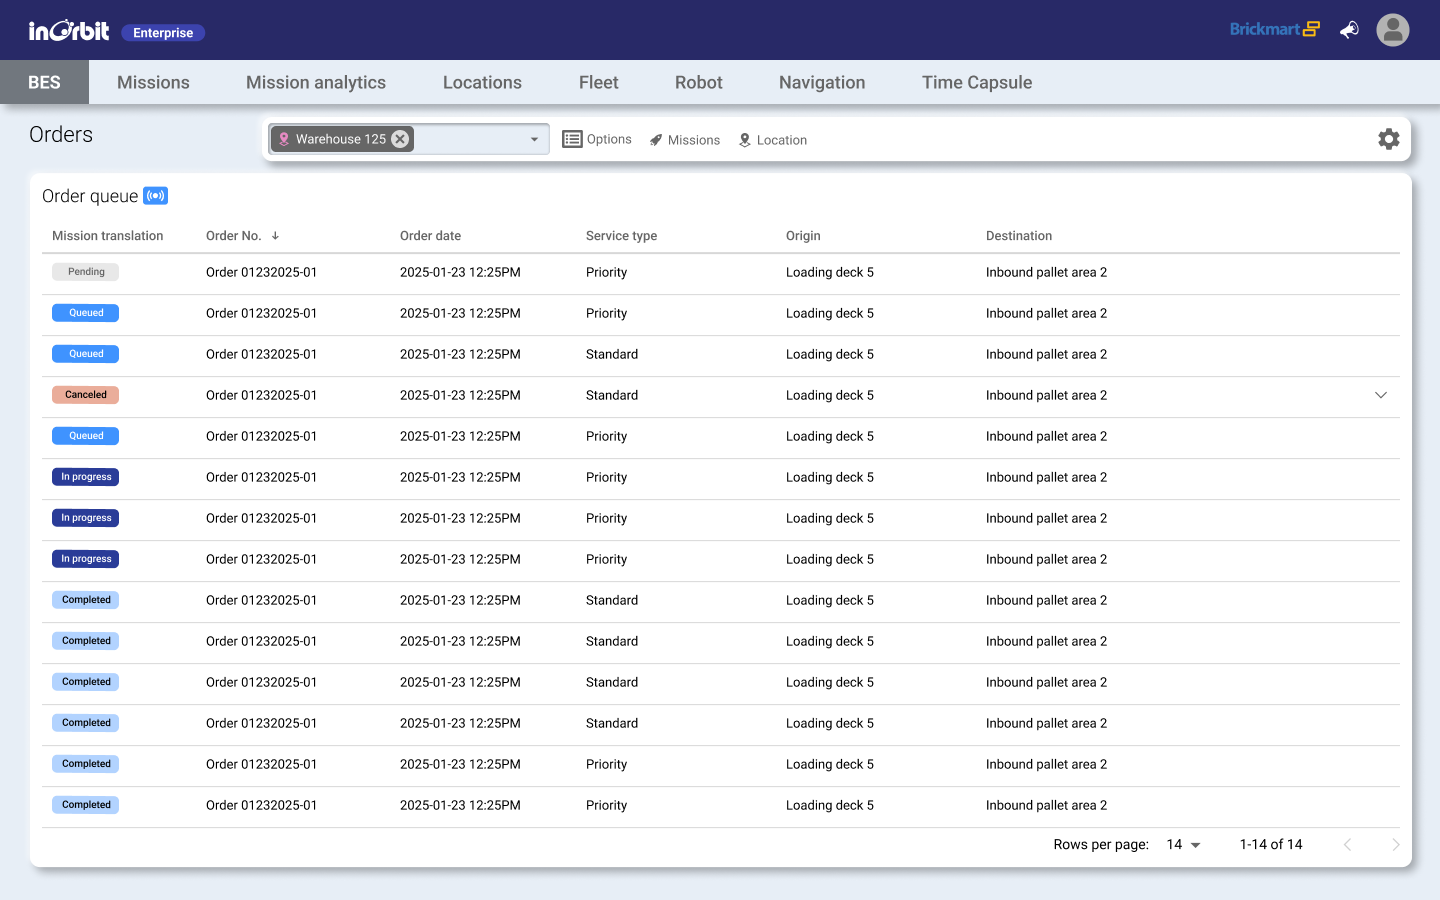Toggle Options list view
The width and height of the screenshot is (1440, 900).
(x=597, y=140)
